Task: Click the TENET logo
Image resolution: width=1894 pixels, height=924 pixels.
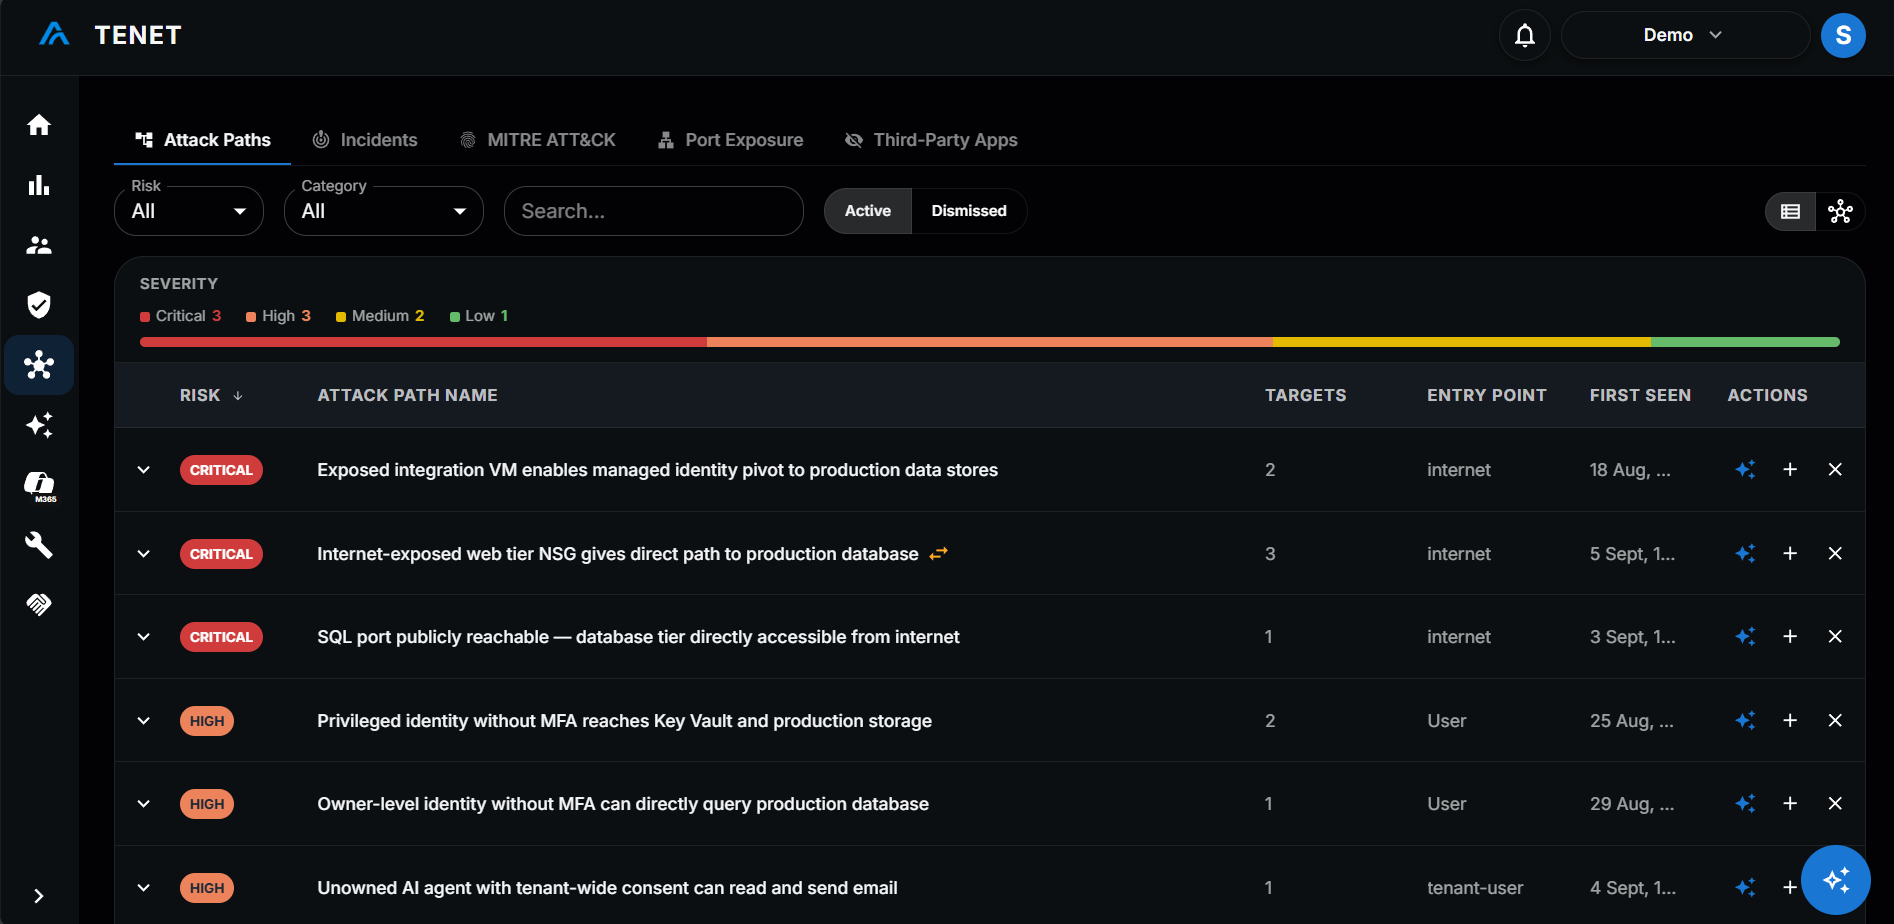Action: click(110, 35)
